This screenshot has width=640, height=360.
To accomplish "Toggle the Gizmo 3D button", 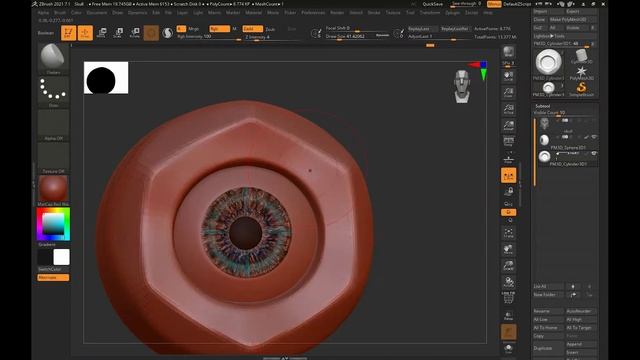I will (151, 33).
